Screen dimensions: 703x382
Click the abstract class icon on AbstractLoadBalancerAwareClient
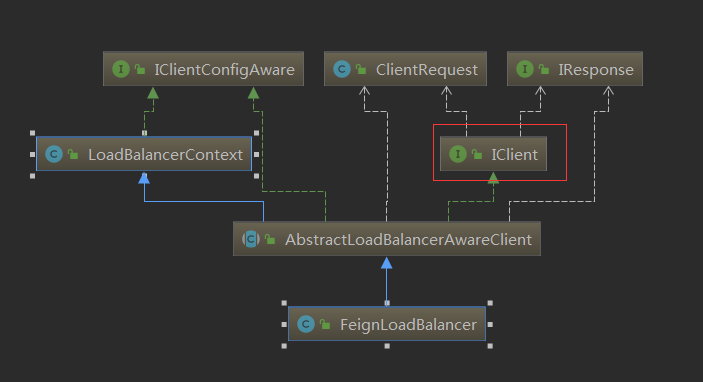coord(251,239)
